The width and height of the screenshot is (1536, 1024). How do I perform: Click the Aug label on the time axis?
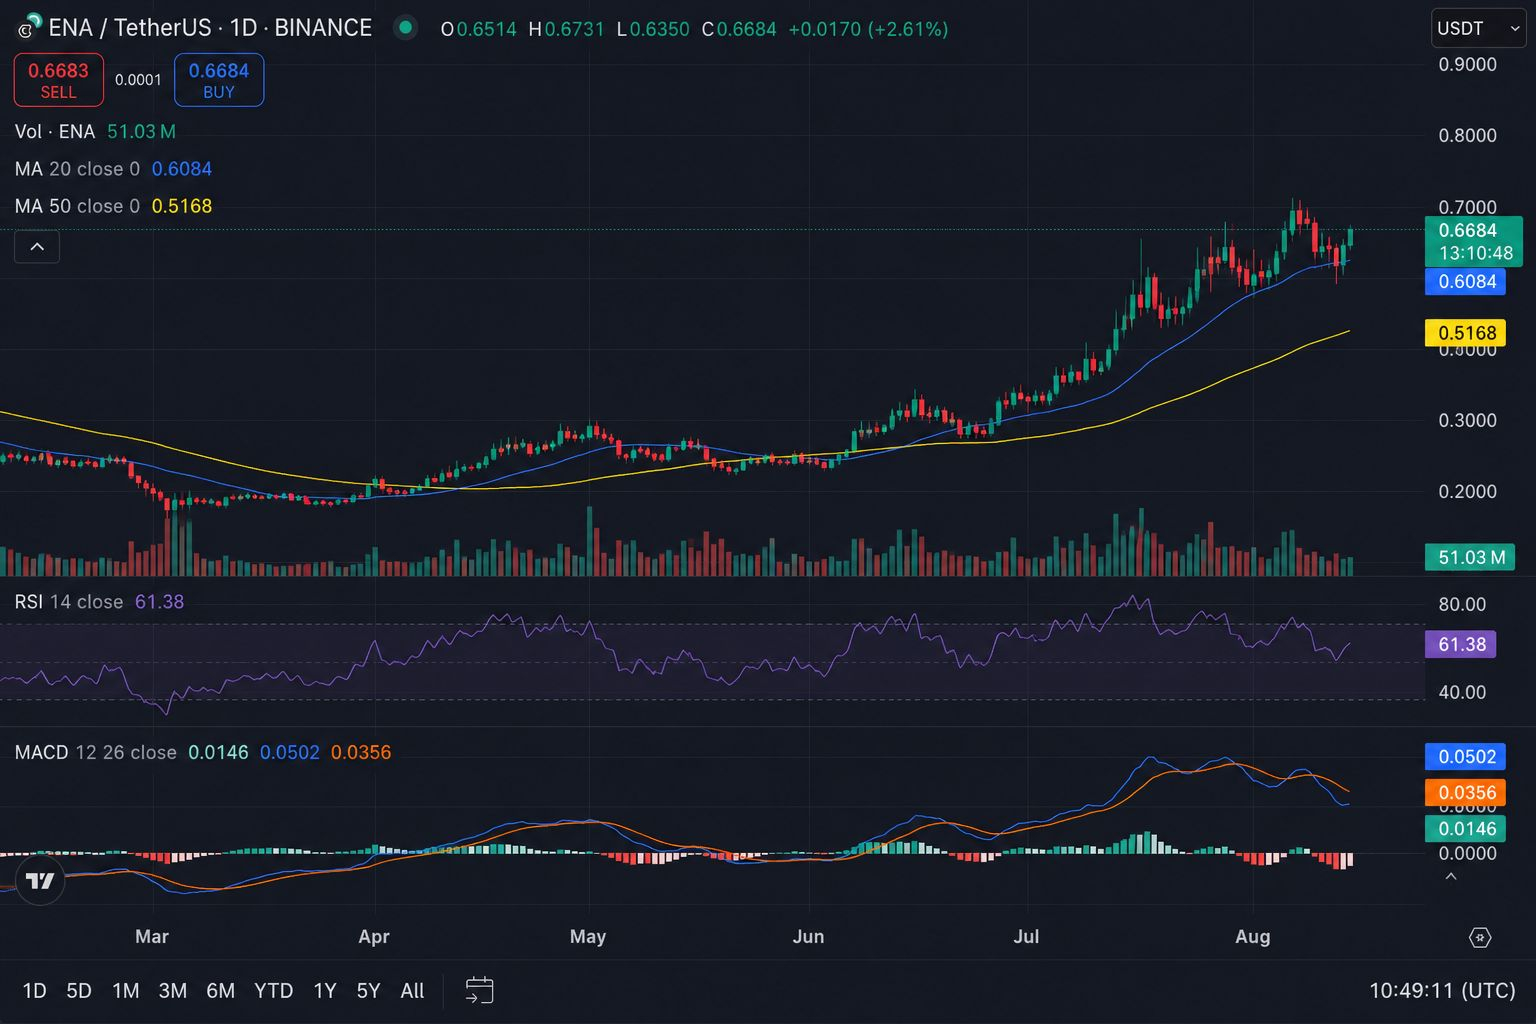click(x=1253, y=937)
